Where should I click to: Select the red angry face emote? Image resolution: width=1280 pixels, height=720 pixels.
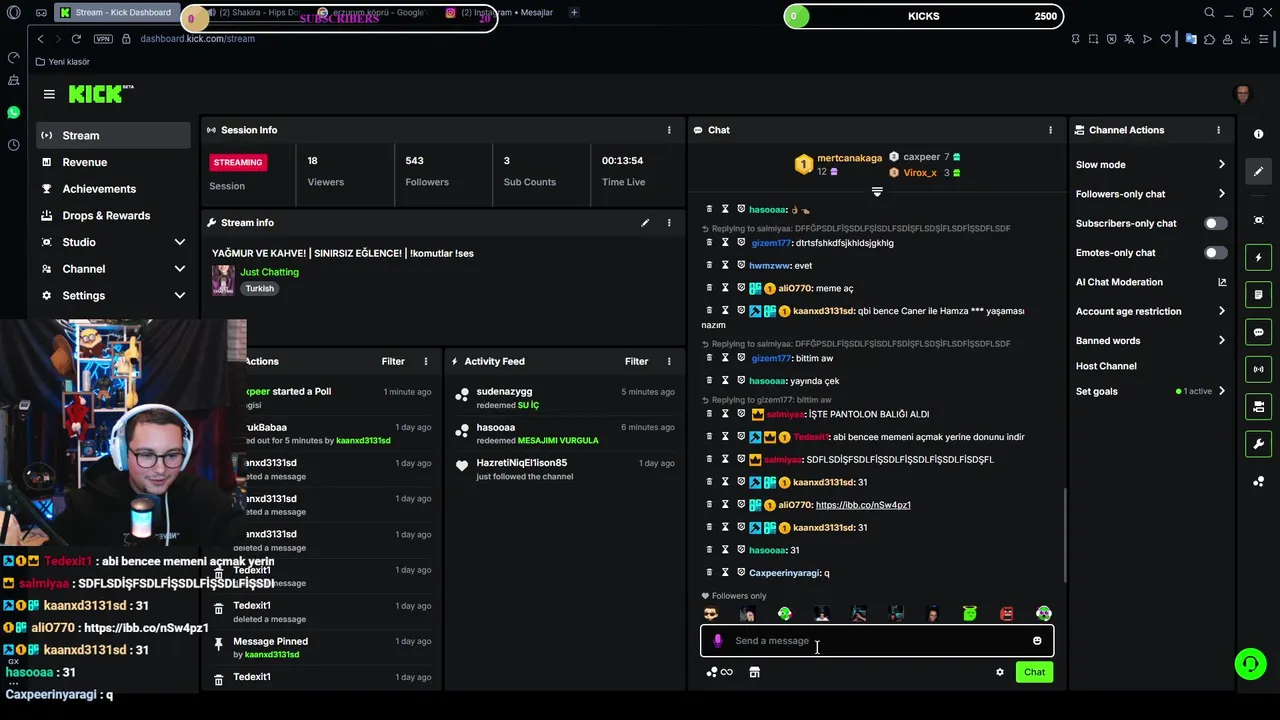coord(1007,614)
